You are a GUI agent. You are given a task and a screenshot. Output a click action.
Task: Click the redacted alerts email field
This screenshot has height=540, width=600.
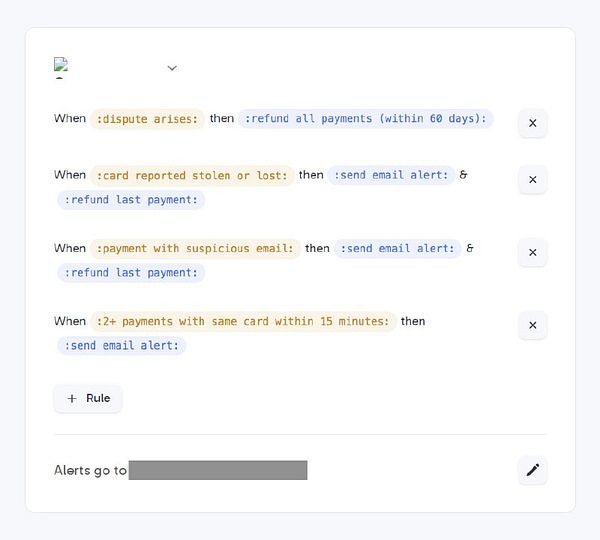pos(218,470)
